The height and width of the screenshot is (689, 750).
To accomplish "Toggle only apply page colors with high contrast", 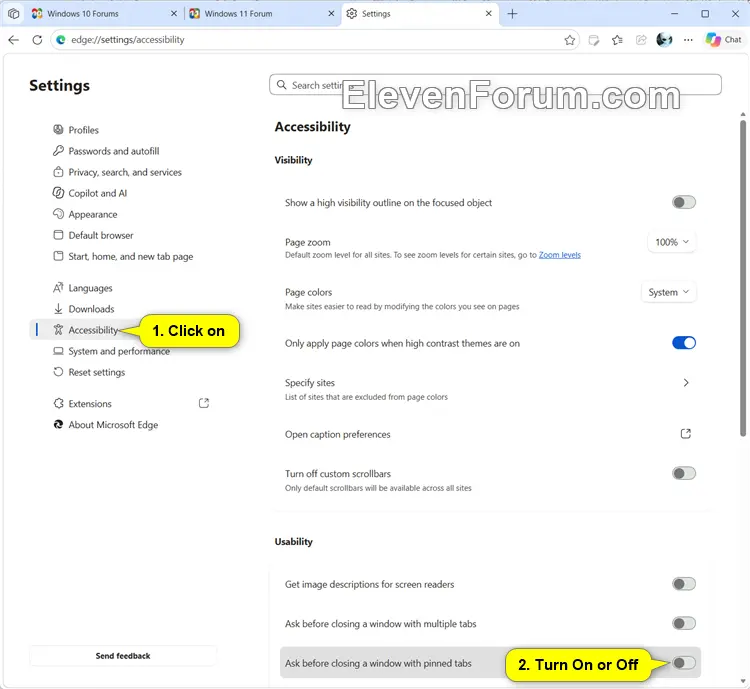I will pyautogui.click(x=684, y=343).
